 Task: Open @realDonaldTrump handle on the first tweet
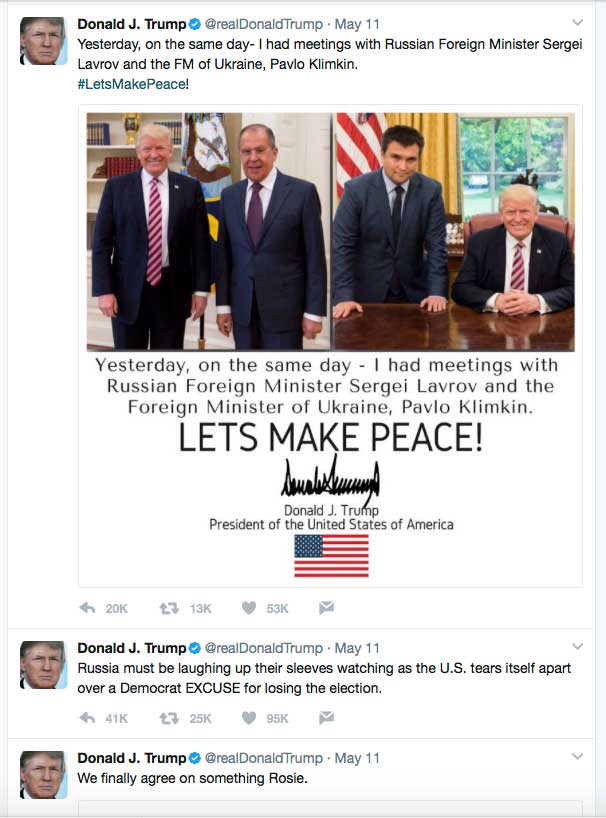[263, 24]
